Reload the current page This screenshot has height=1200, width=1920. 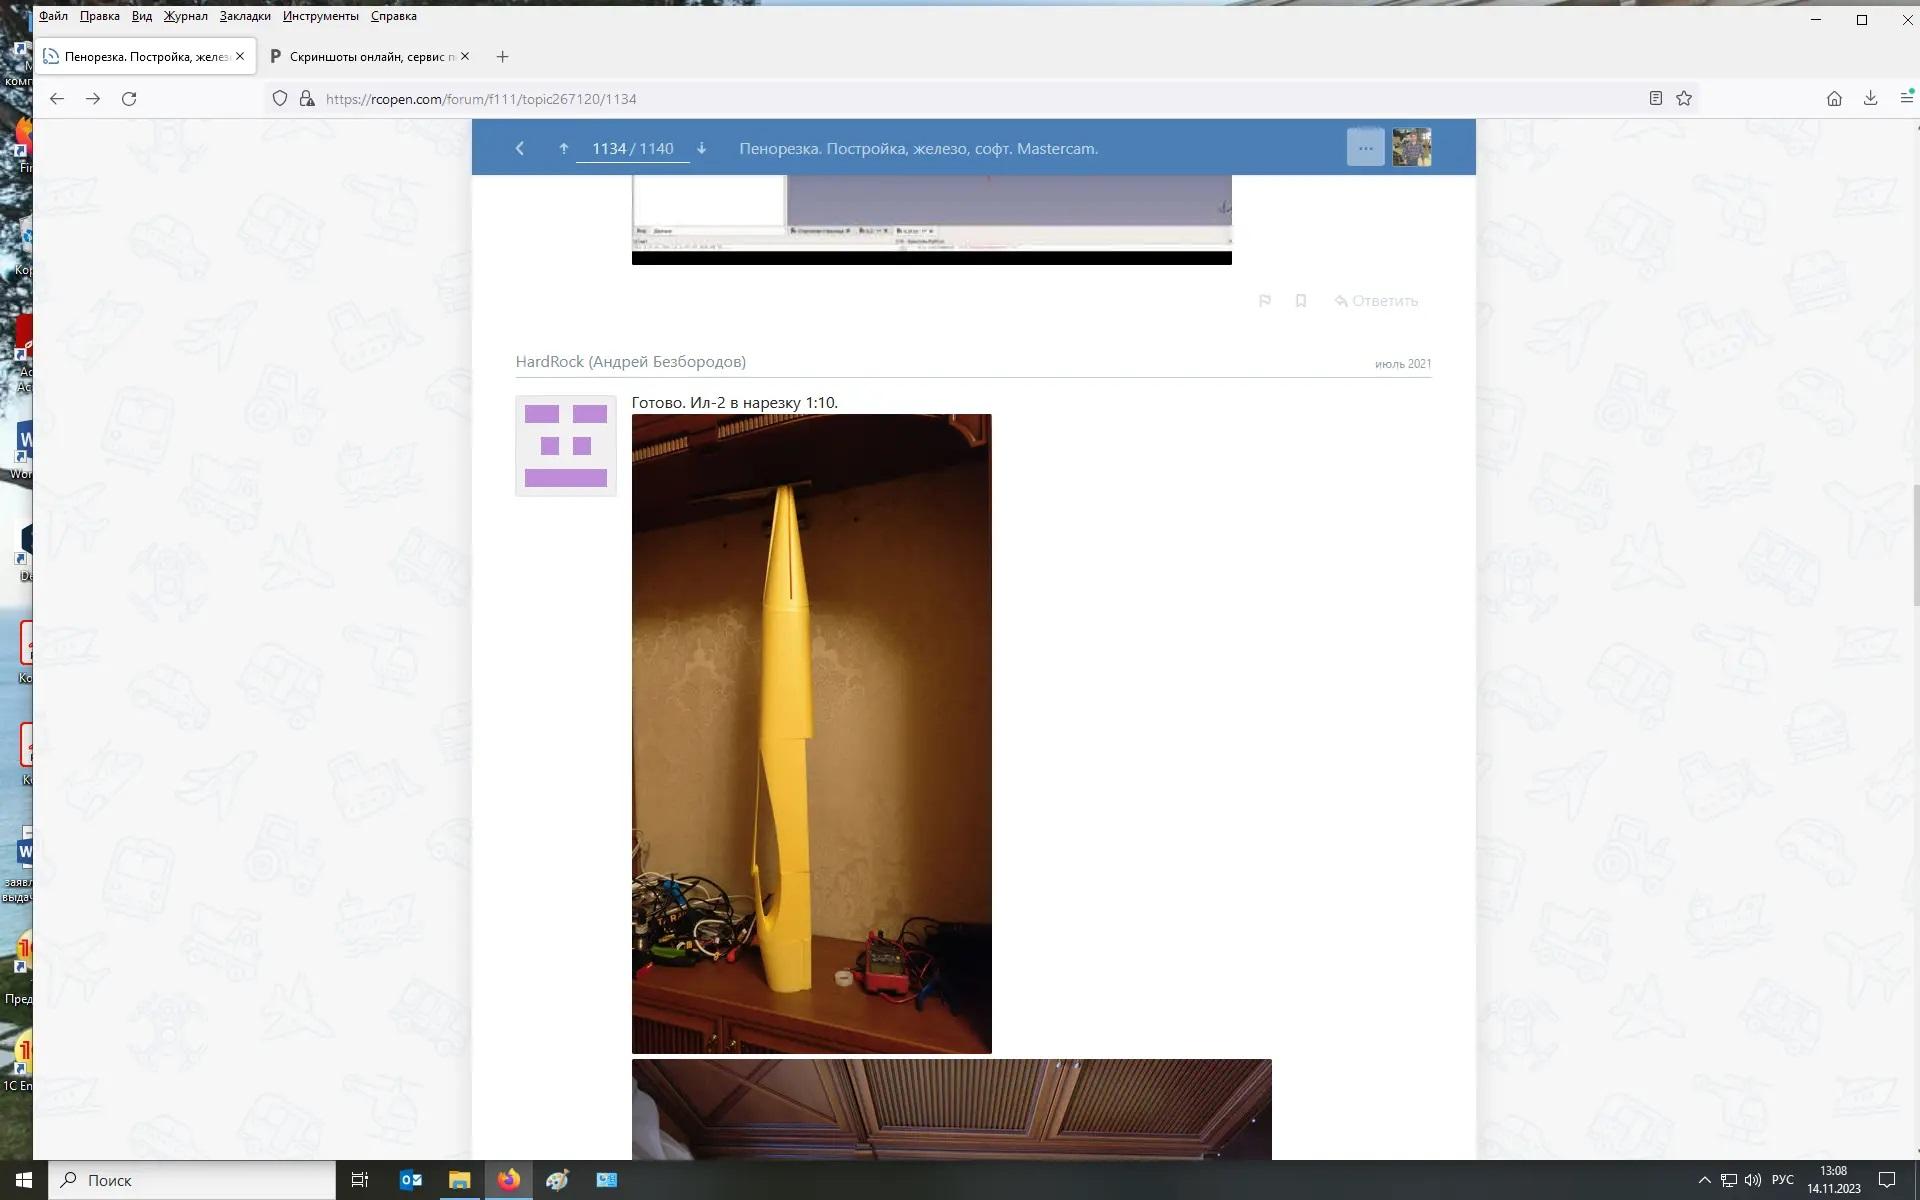[x=129, y=99]
